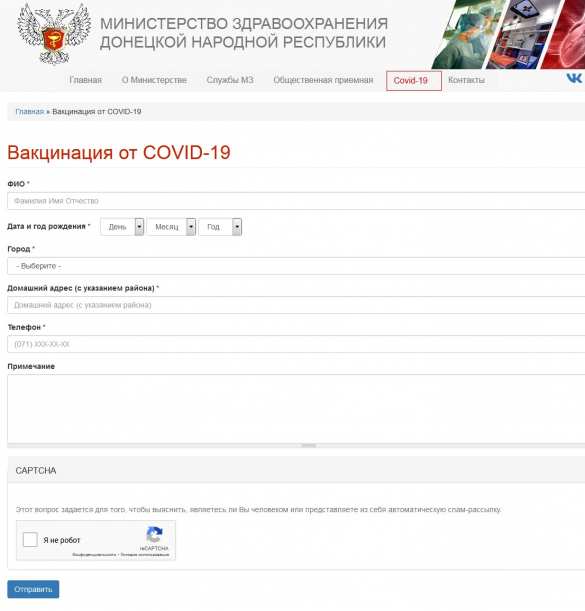Click the header medical photo banner

pos(508,34)
